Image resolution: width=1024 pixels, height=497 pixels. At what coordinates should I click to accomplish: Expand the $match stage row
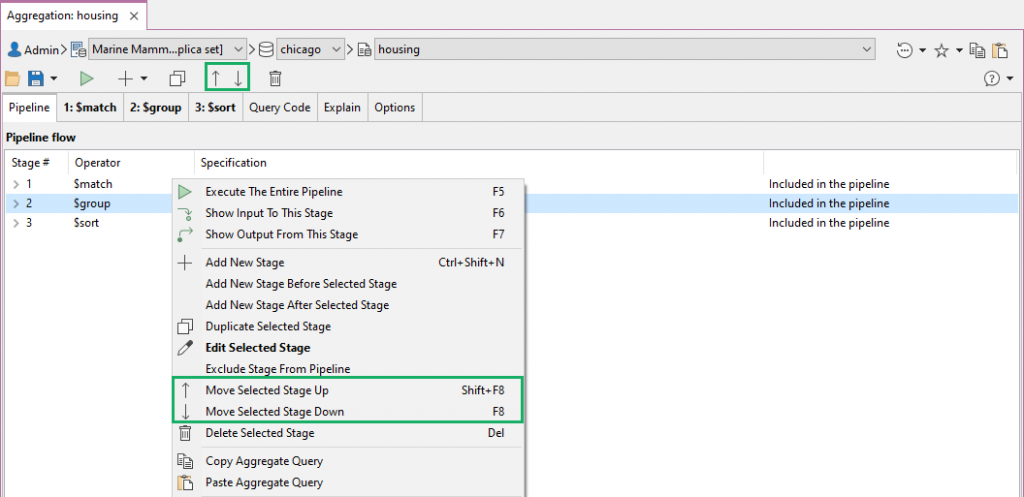pyautogui.click(x=16, y=184)
